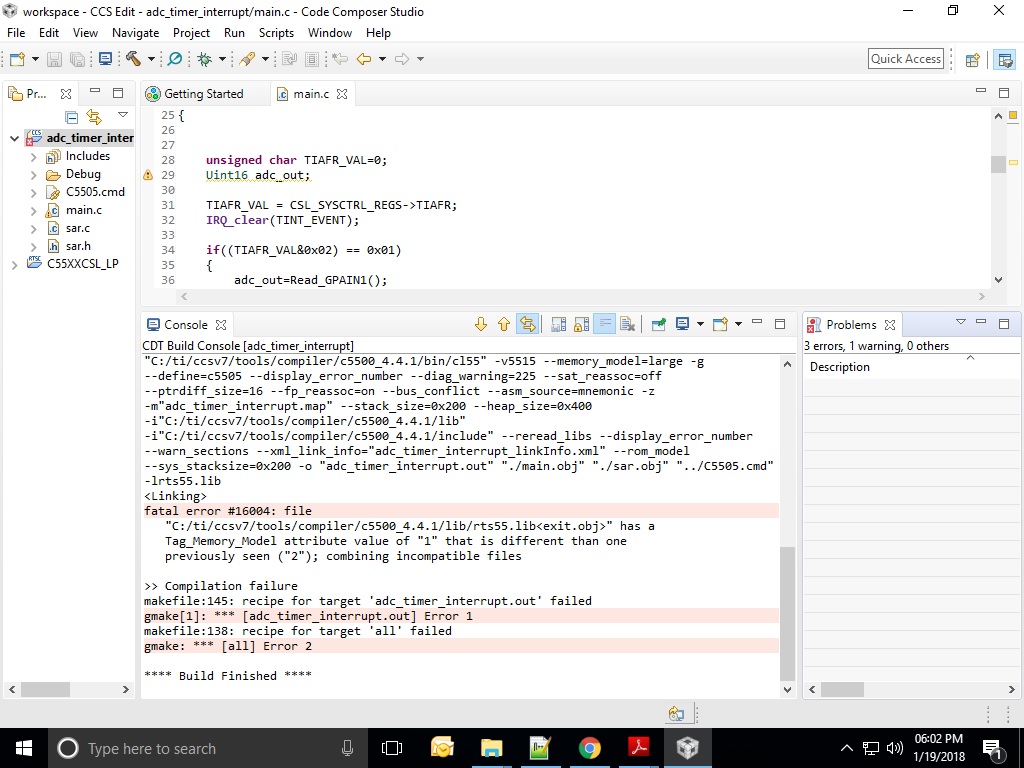Start debug with the bug icon

point(204,59)
